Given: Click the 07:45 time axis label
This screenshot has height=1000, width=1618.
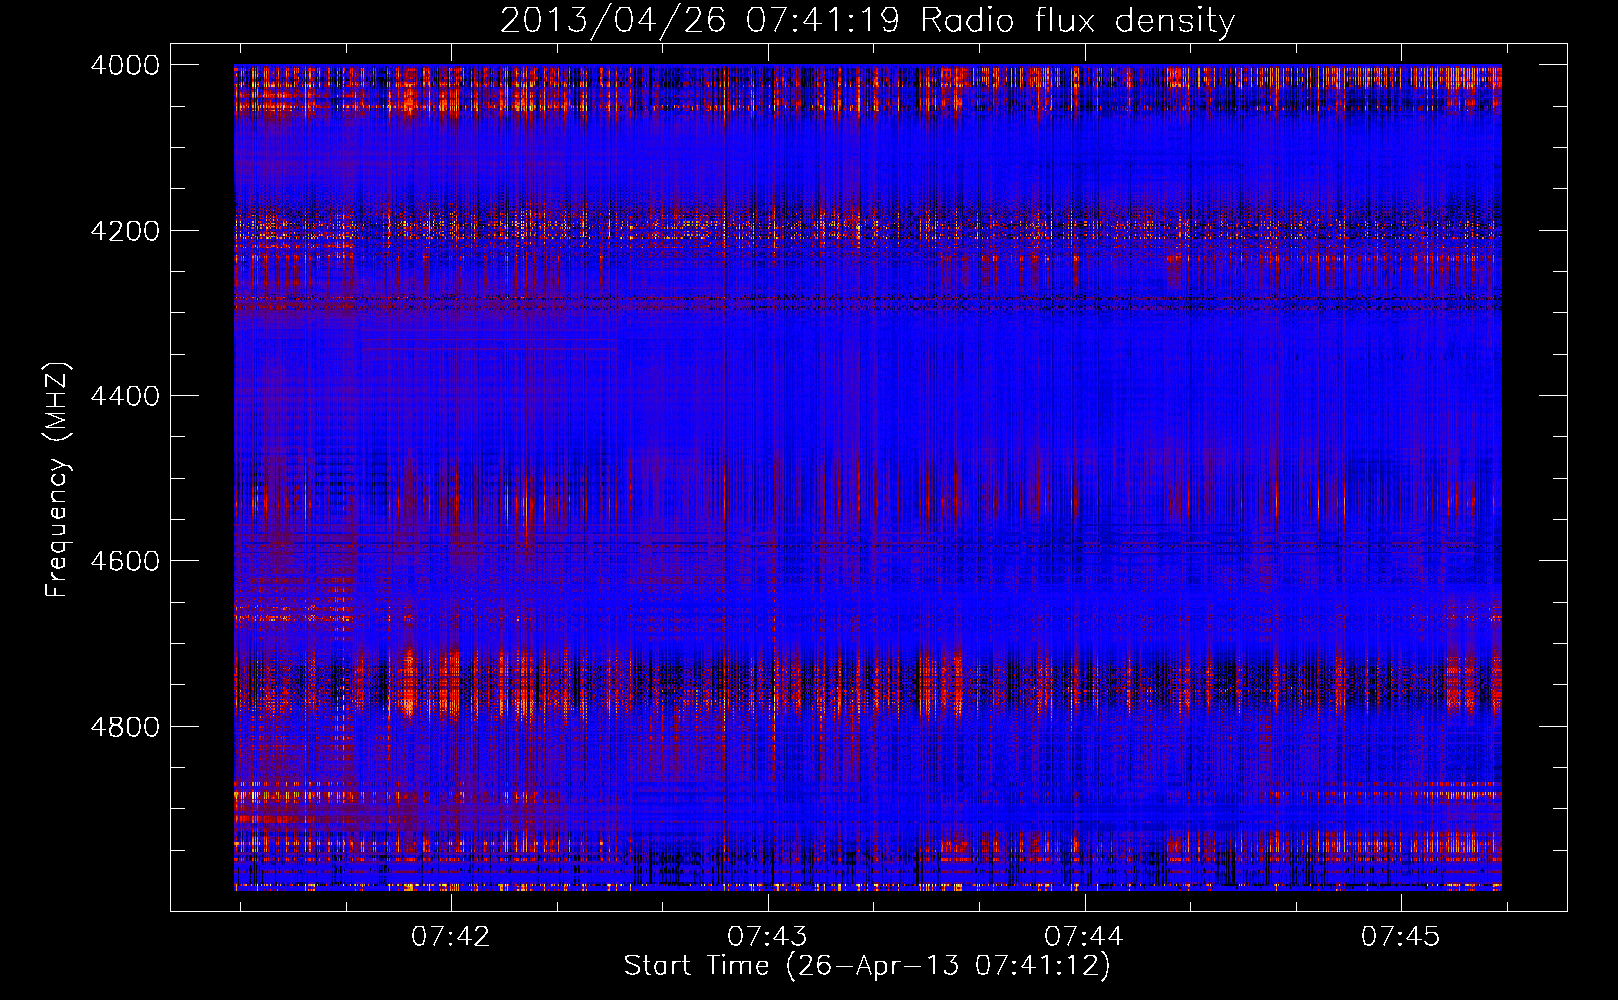Looking at the screenshot, I should point(1401,936).
